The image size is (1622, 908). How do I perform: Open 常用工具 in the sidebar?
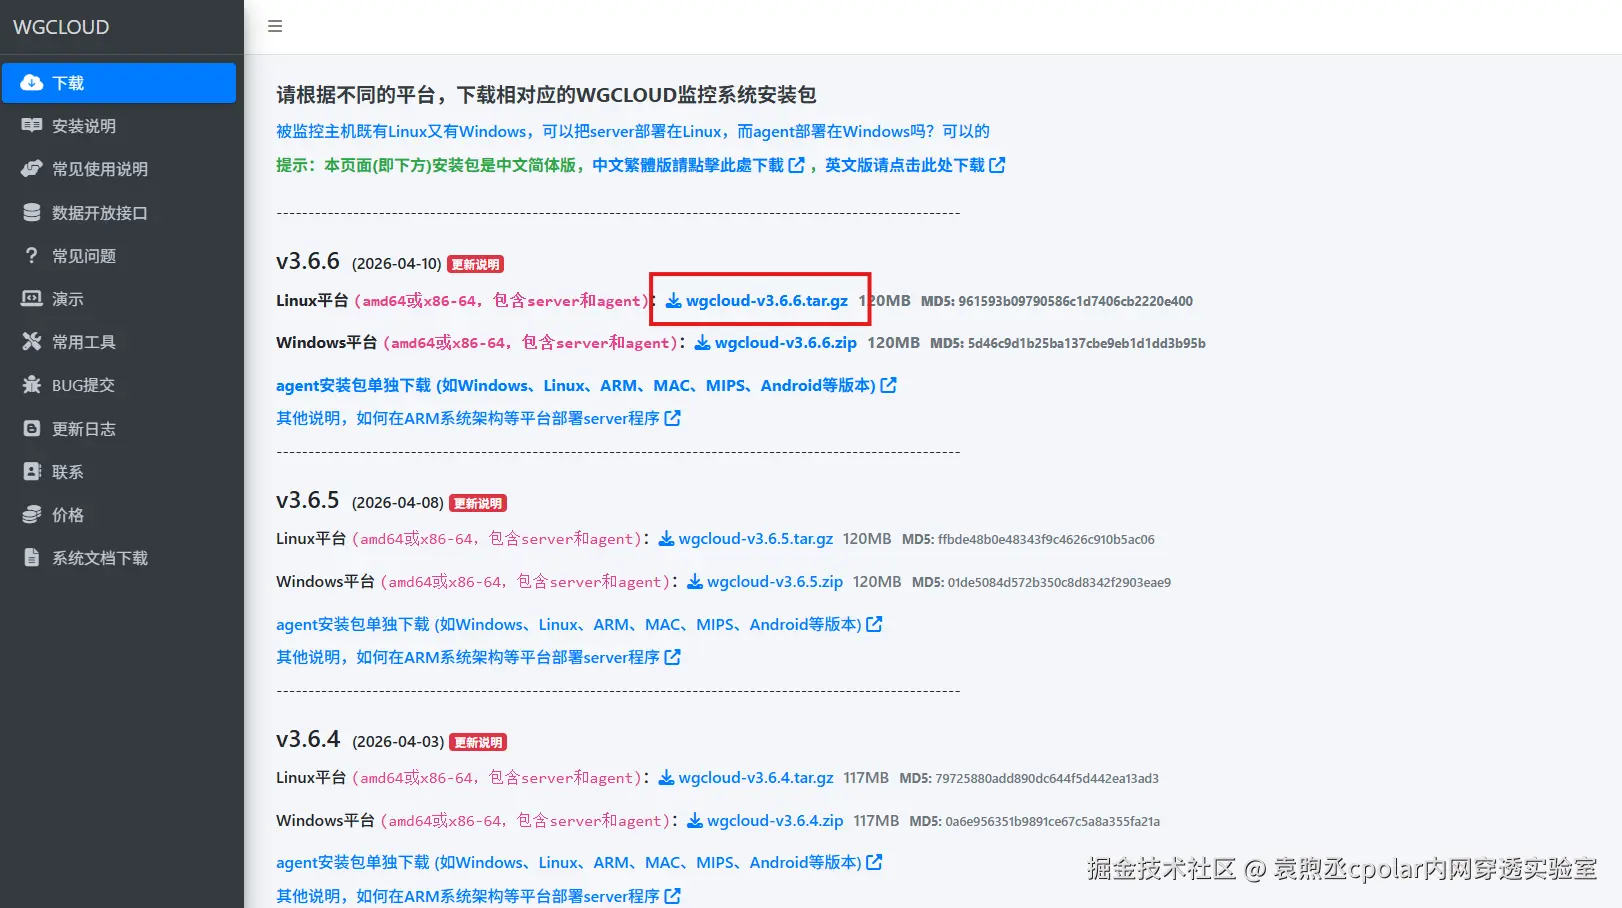(119, 342)
